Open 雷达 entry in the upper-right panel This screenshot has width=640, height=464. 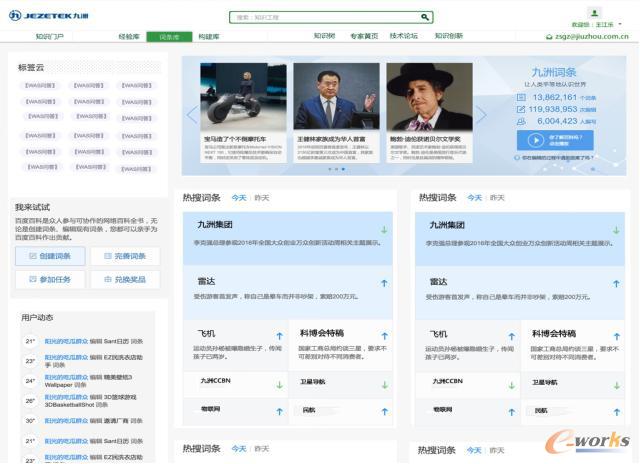point(438,282)
